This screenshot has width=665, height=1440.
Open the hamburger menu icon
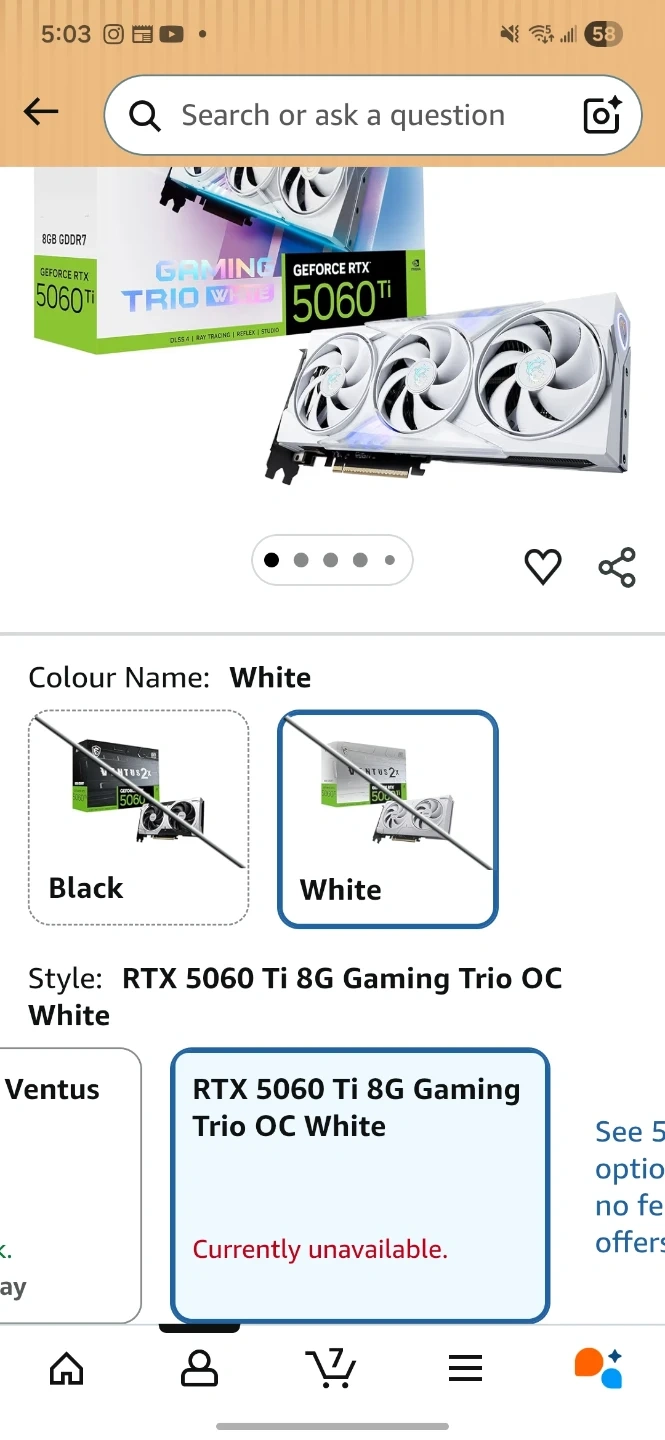tap(465, 1368)
